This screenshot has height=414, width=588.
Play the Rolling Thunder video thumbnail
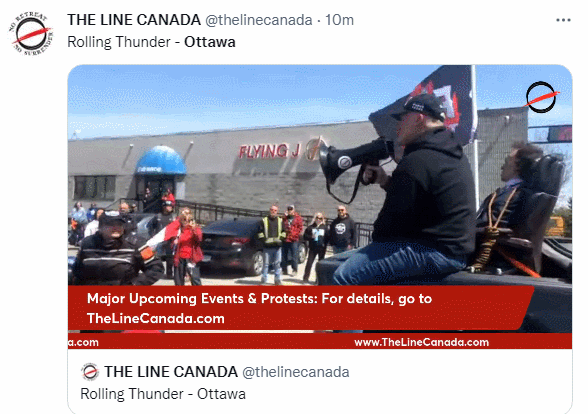[x=320, y=207]
